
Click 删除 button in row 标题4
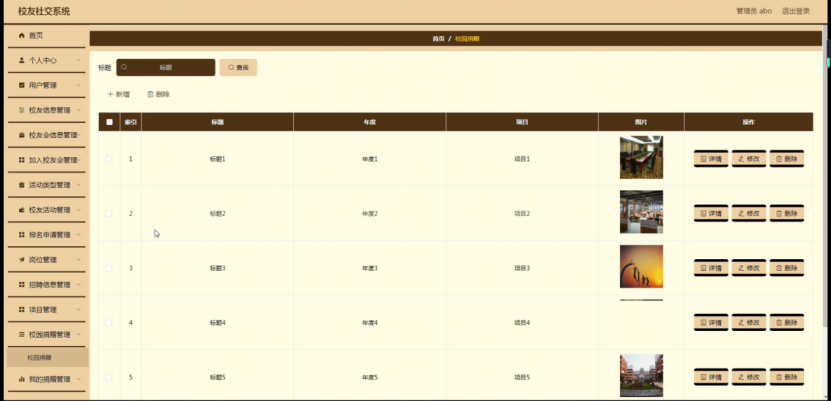click(x=787, y=323)
